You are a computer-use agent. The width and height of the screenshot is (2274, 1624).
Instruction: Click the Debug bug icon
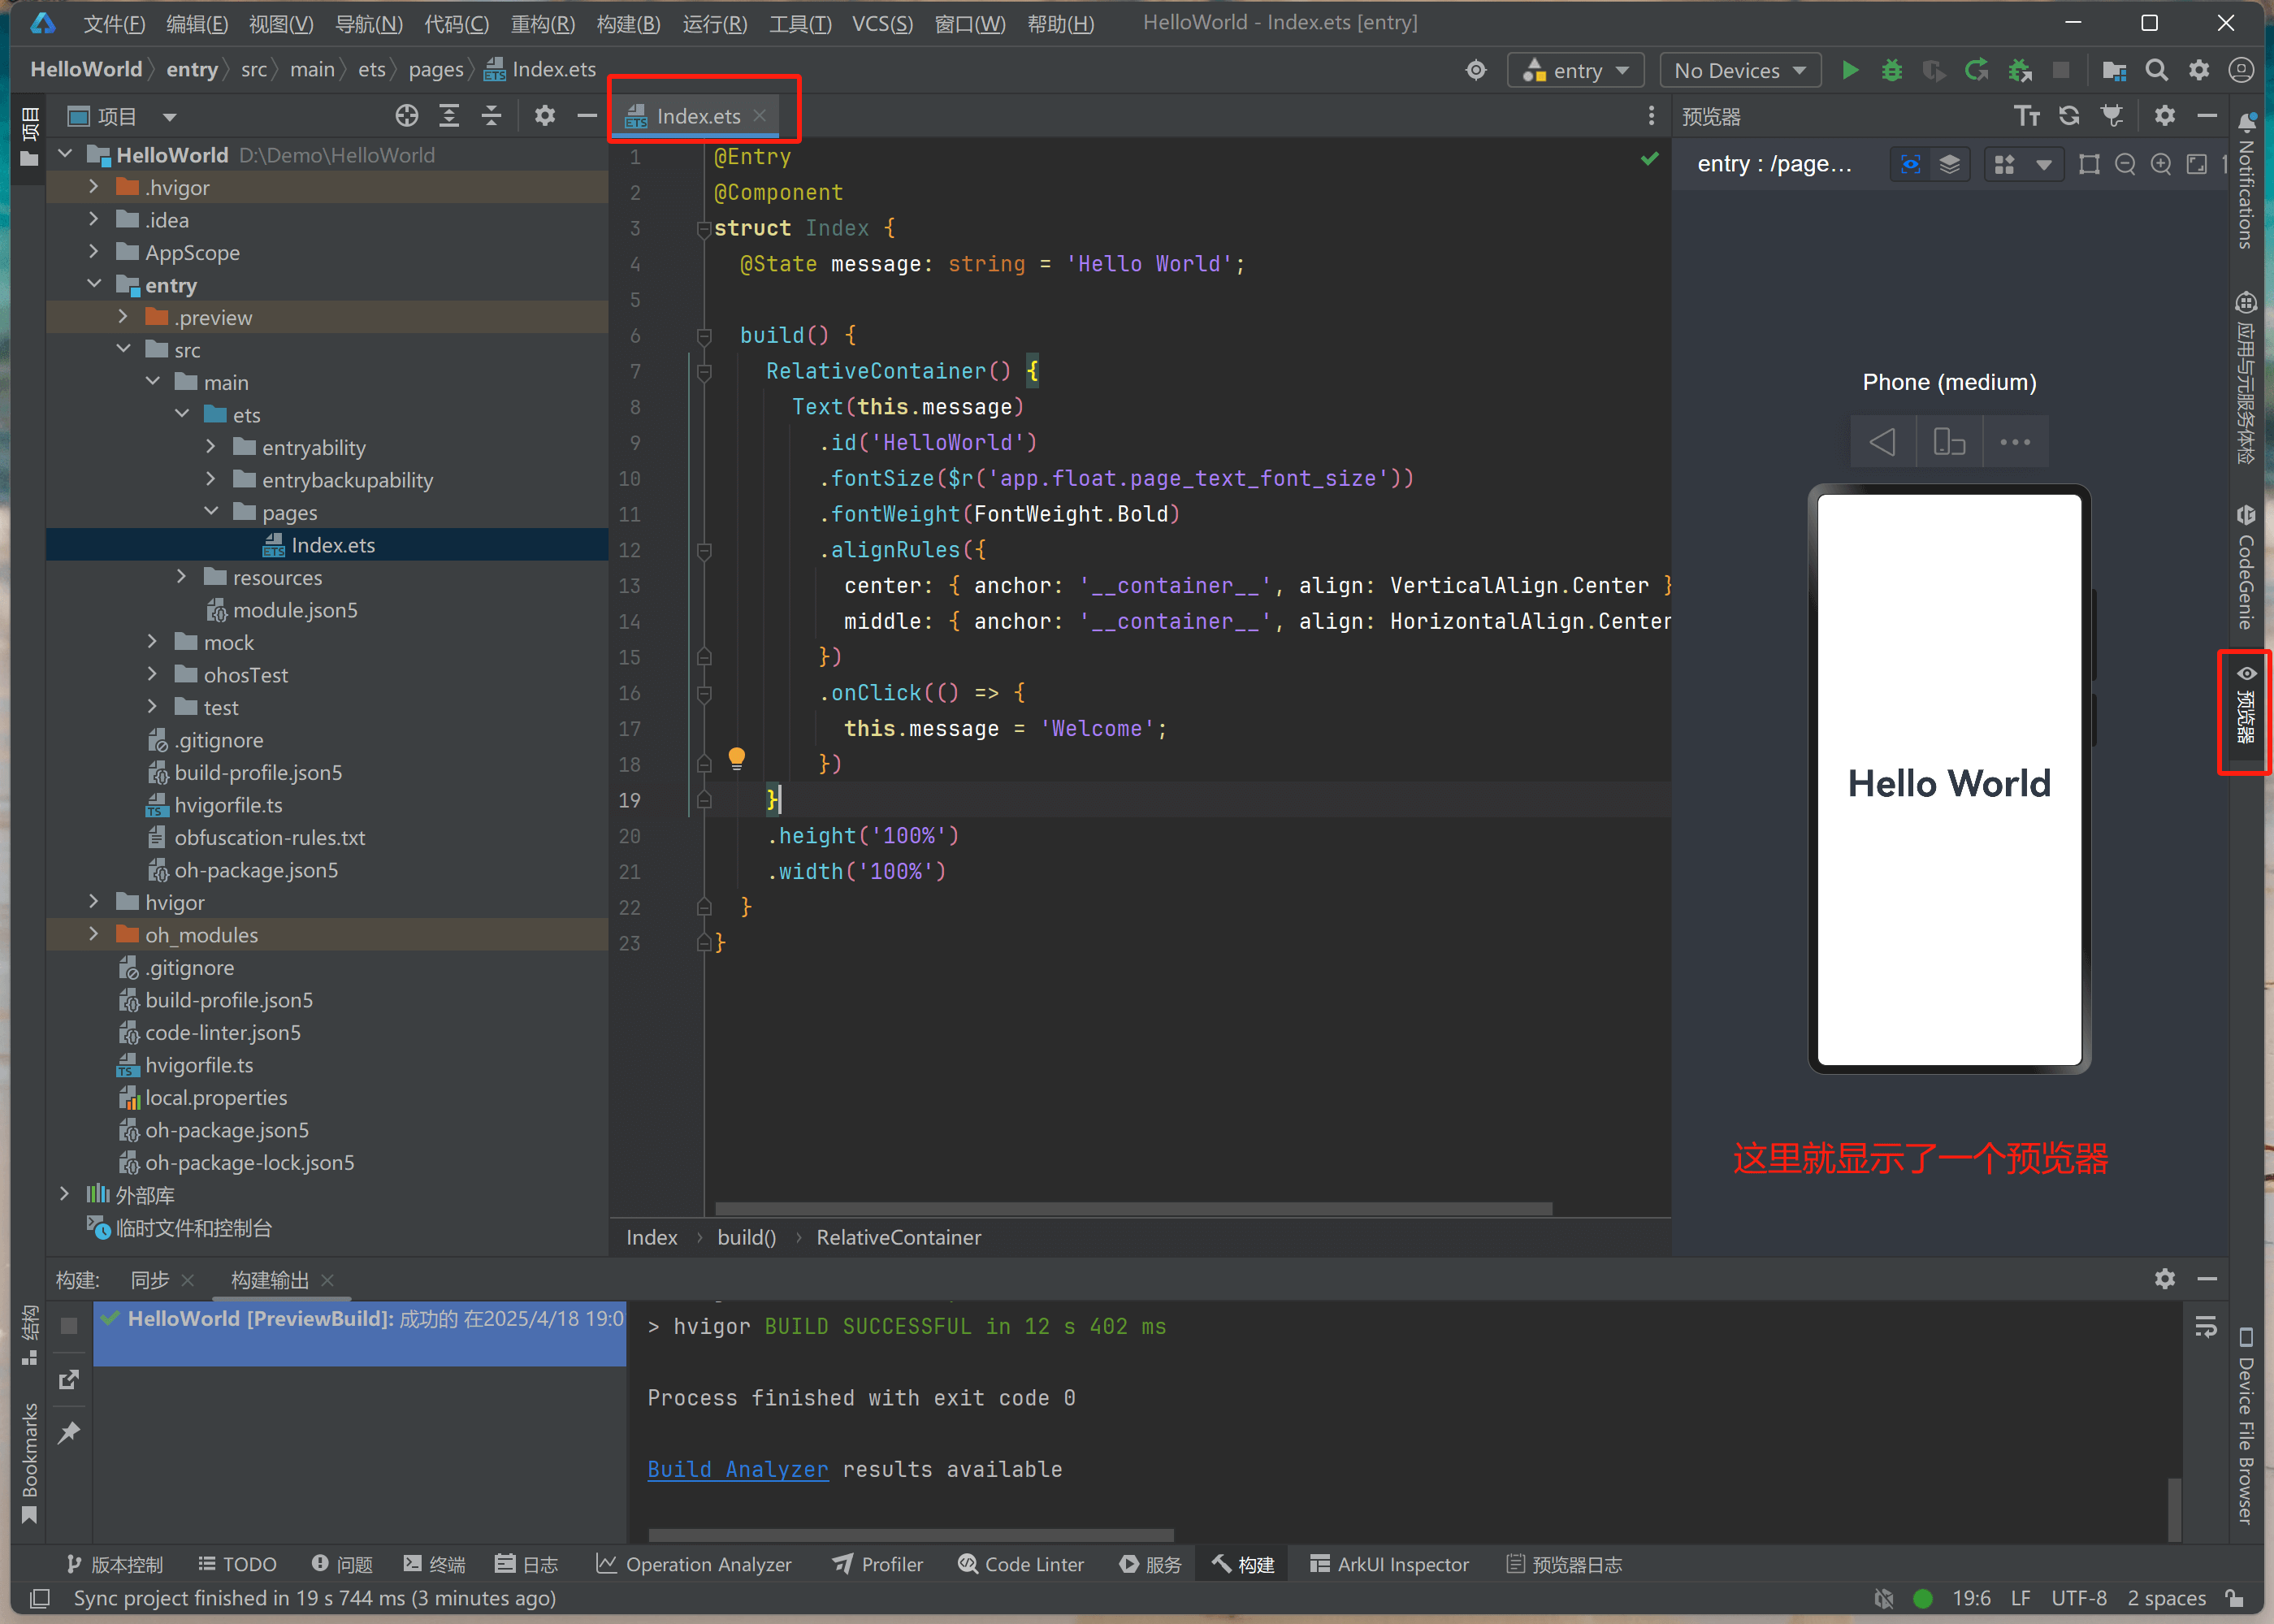[1891, 70]
